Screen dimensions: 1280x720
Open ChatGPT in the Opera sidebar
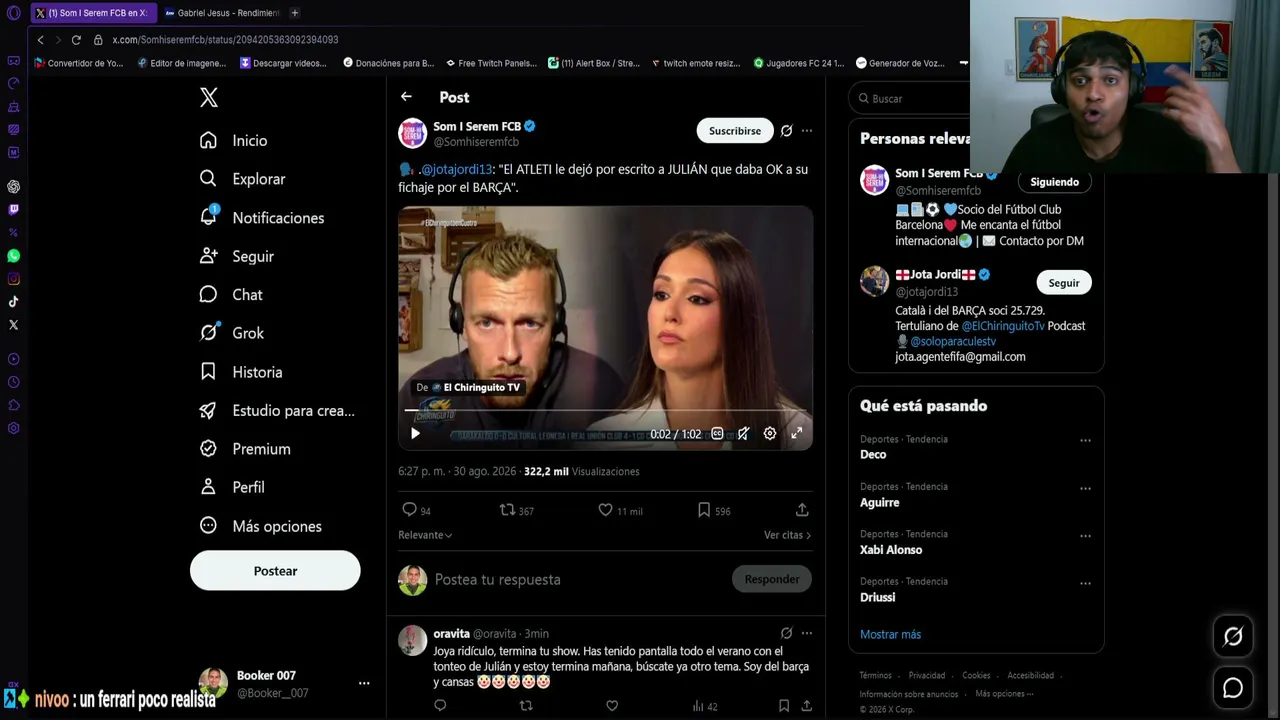tap(13, 187)
